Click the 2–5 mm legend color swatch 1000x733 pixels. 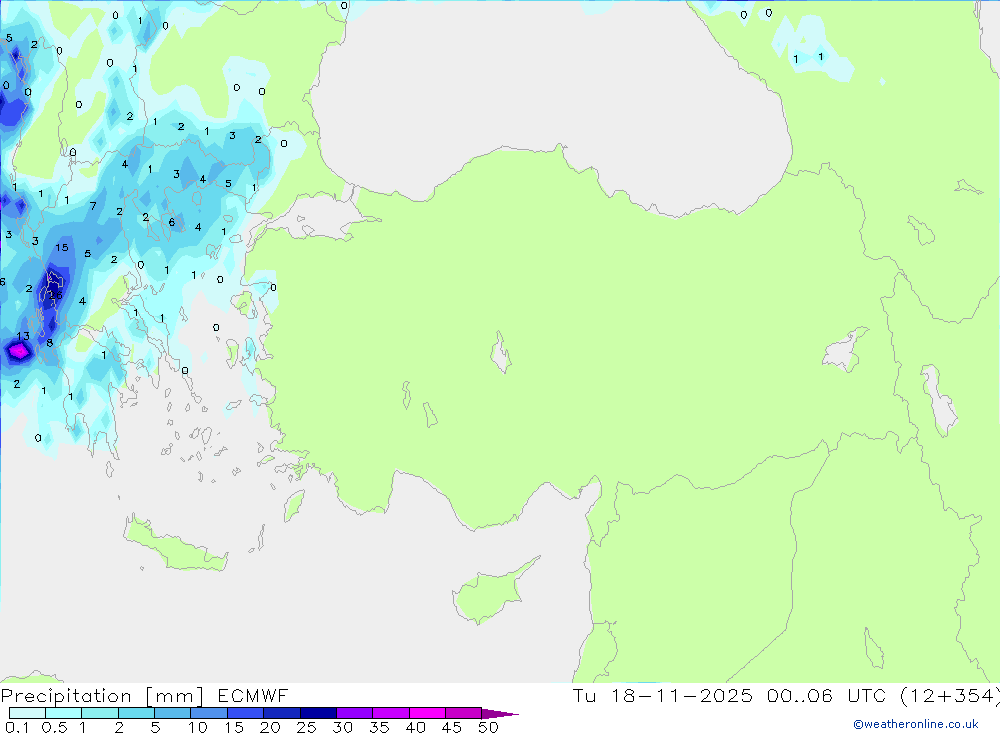pyautogui.click(x=136, y=713)
